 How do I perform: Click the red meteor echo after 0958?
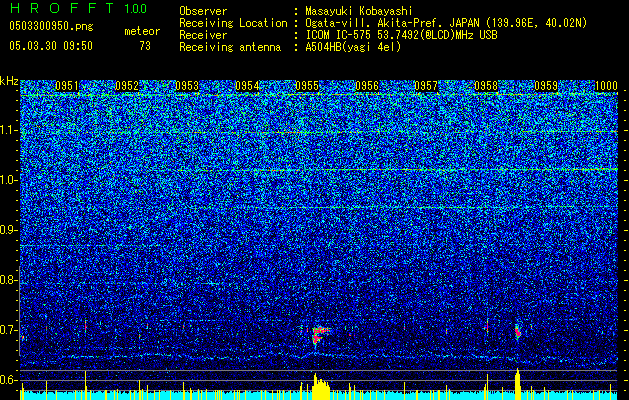click(x=517, y=331)
